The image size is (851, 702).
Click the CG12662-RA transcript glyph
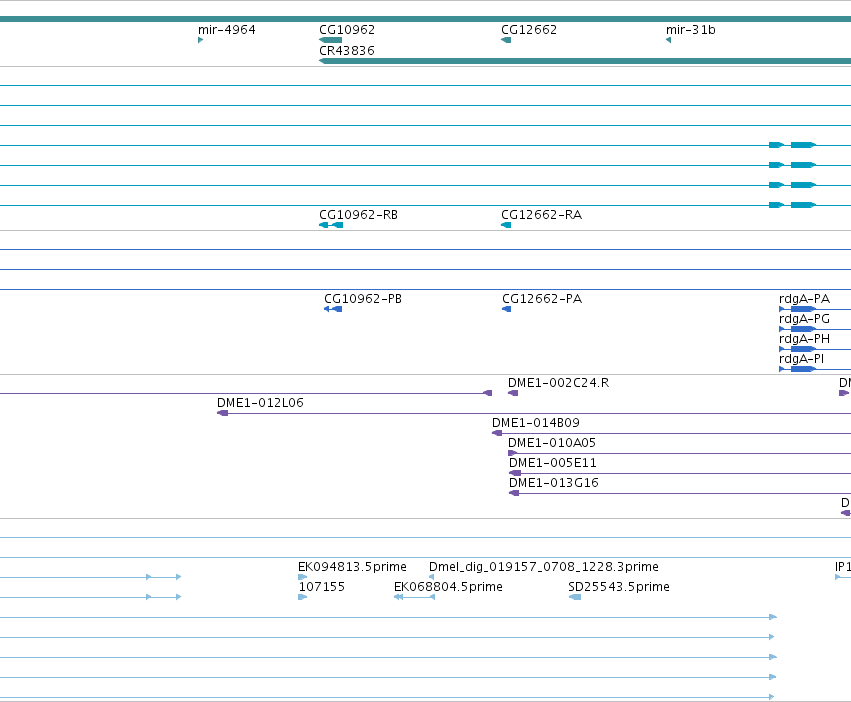(x=506, y=225)
